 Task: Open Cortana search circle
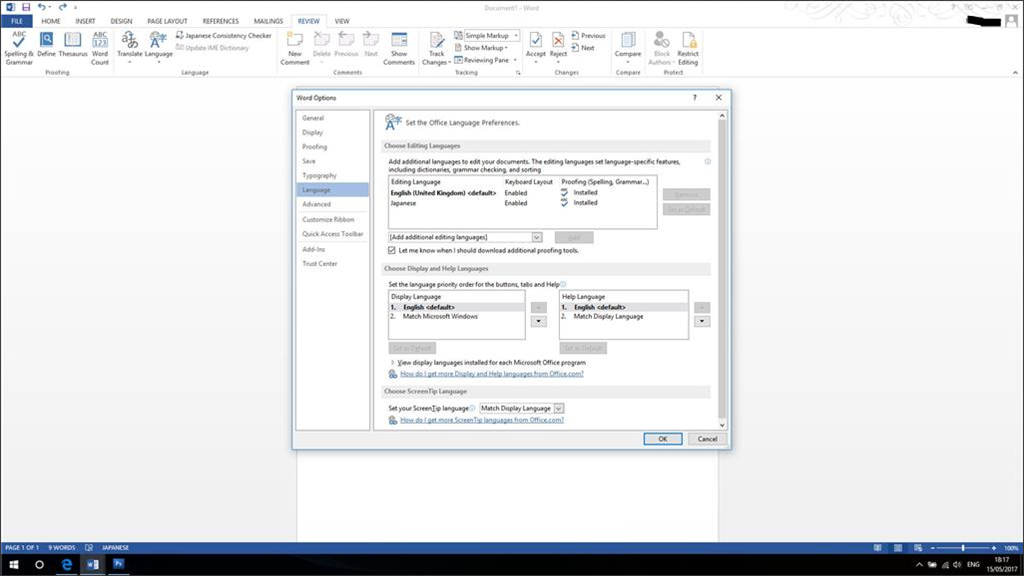[39, 564]
